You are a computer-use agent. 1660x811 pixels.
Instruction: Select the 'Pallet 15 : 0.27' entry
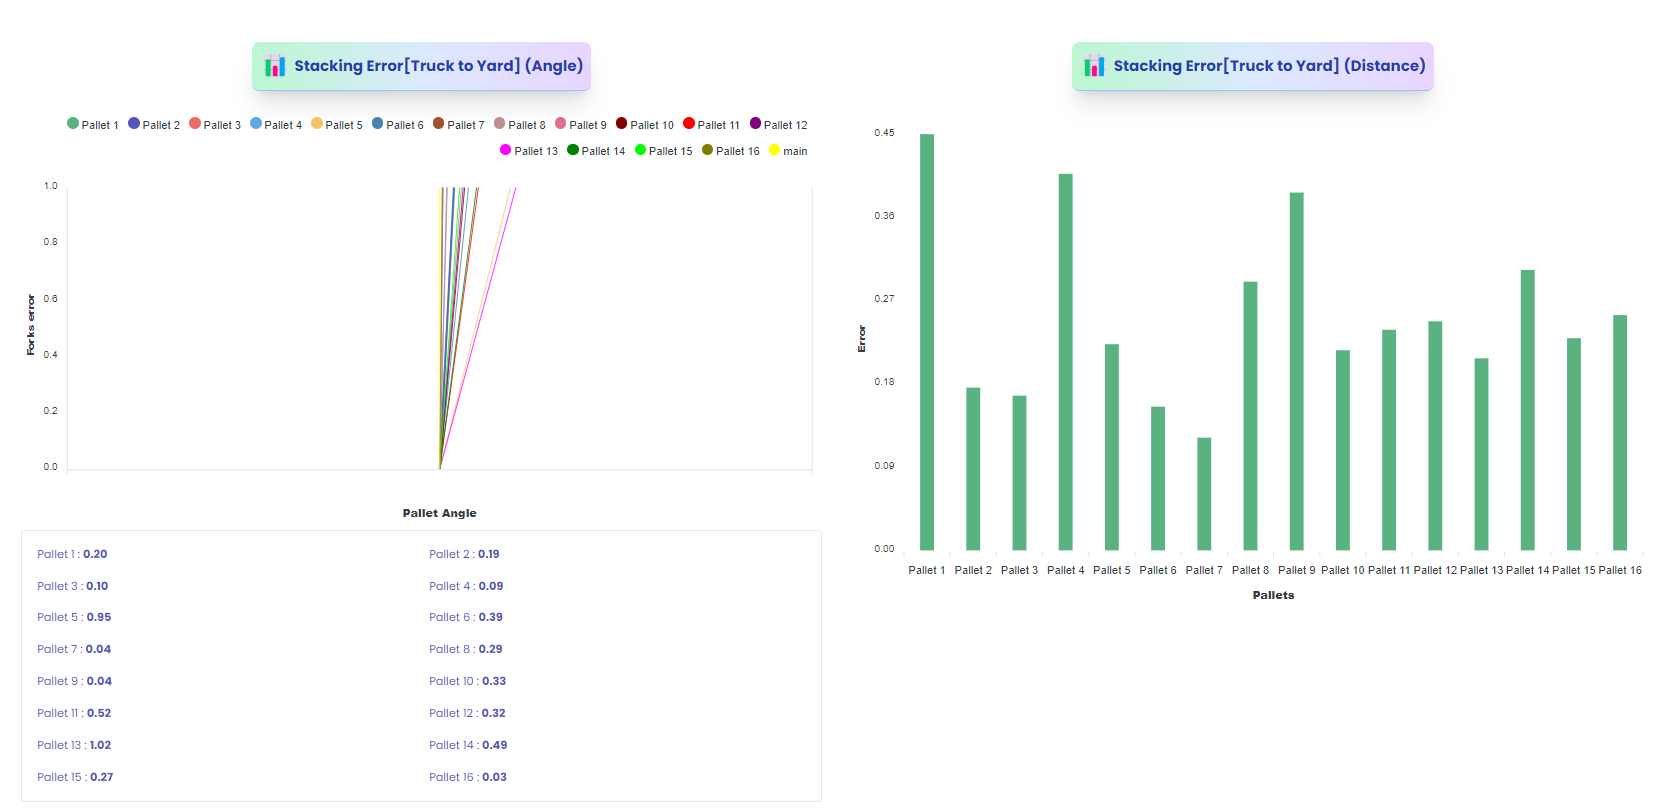click(x=75, y=777)
